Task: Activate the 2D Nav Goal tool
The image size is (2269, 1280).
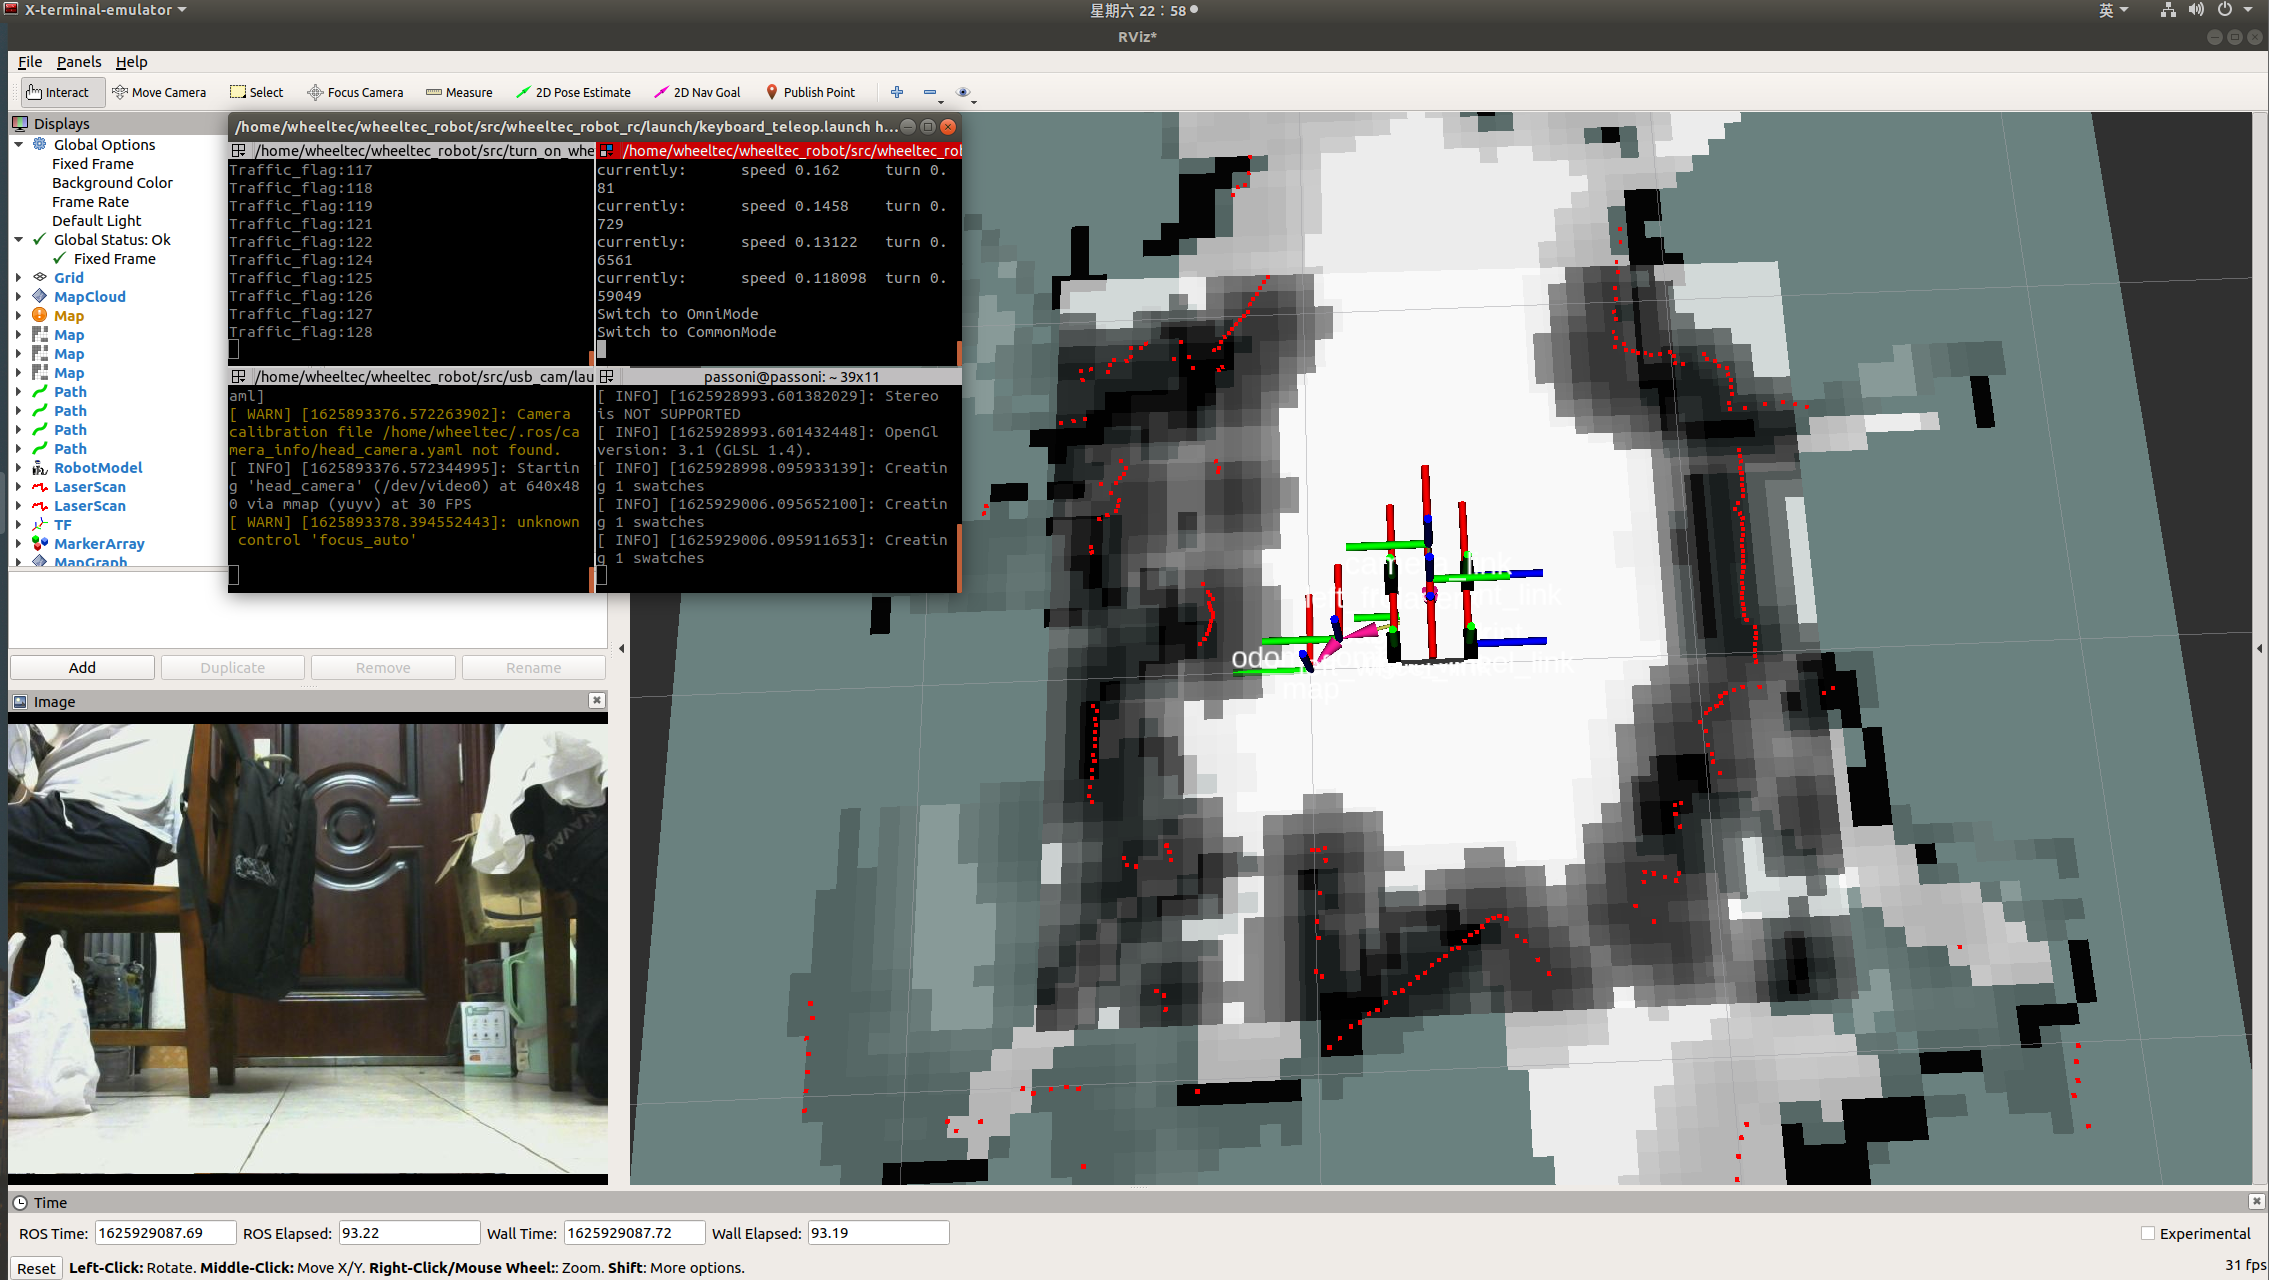Action: click(697, 92)
